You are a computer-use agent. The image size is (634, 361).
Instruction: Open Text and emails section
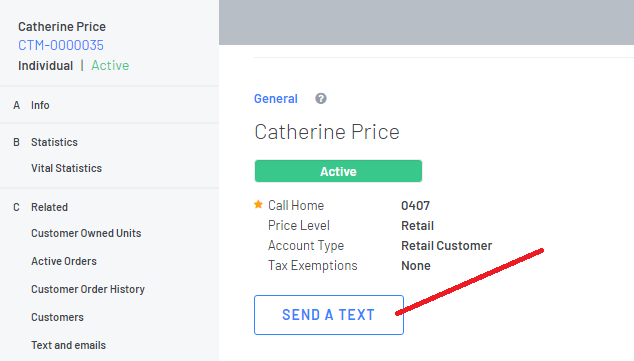coord(68,345)
